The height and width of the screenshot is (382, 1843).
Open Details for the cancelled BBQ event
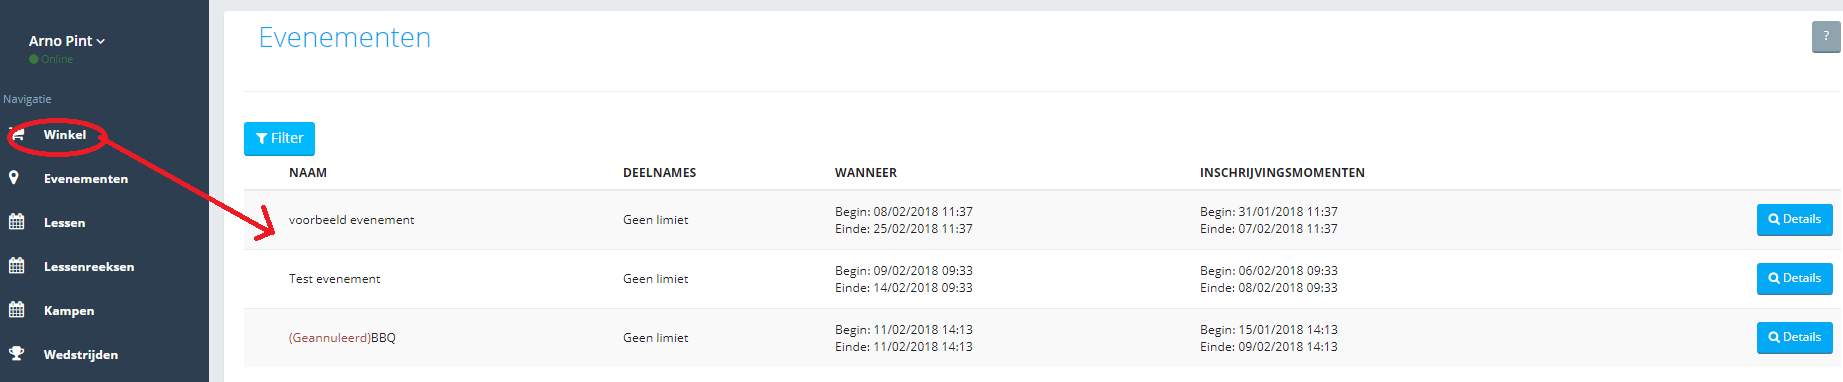point(1794,338)
